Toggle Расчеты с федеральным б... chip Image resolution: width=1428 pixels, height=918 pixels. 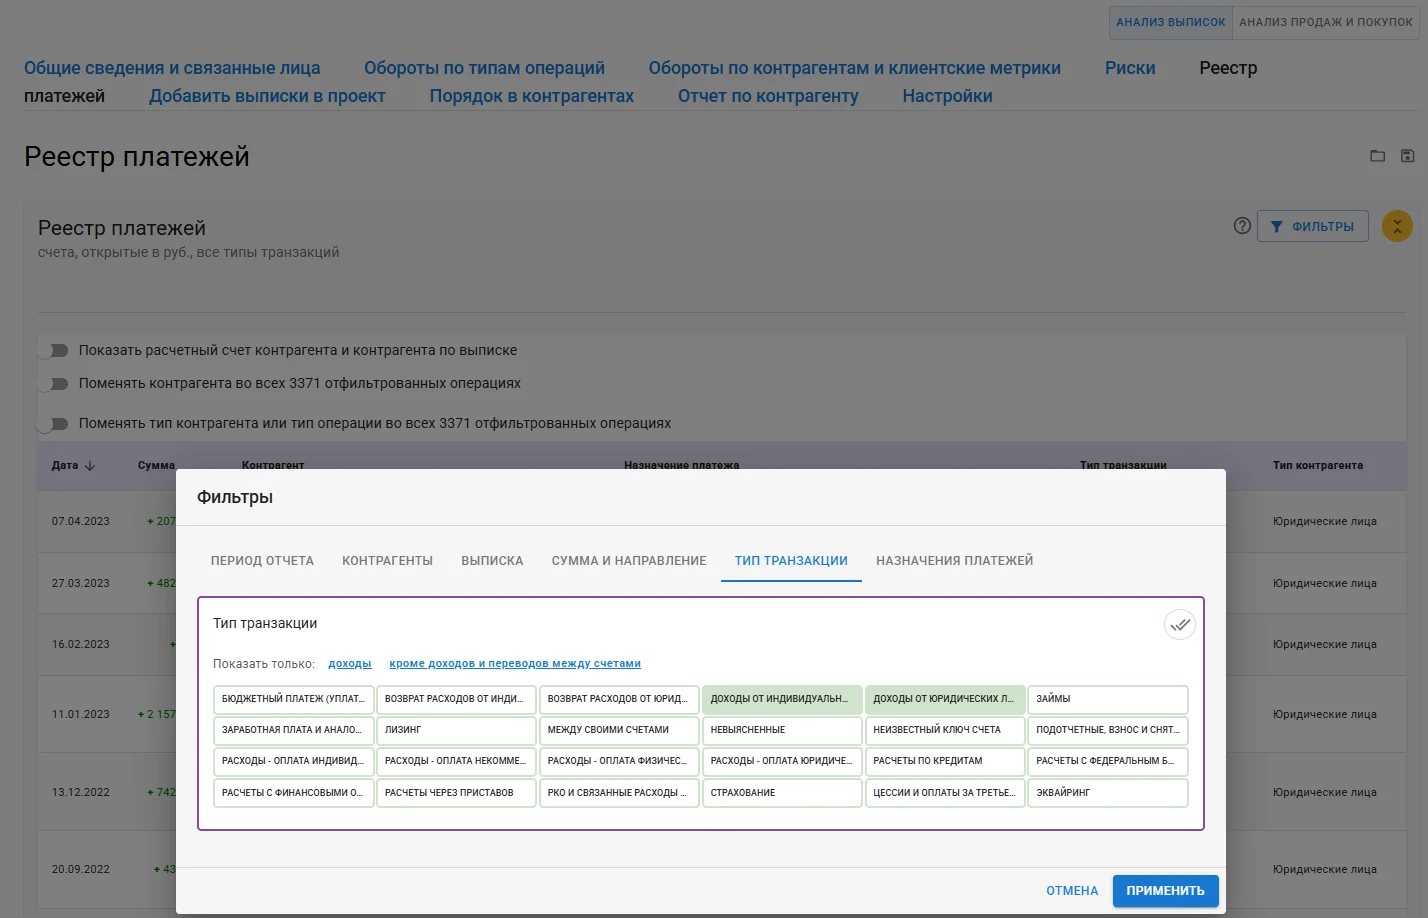[x=1108, y=761]
